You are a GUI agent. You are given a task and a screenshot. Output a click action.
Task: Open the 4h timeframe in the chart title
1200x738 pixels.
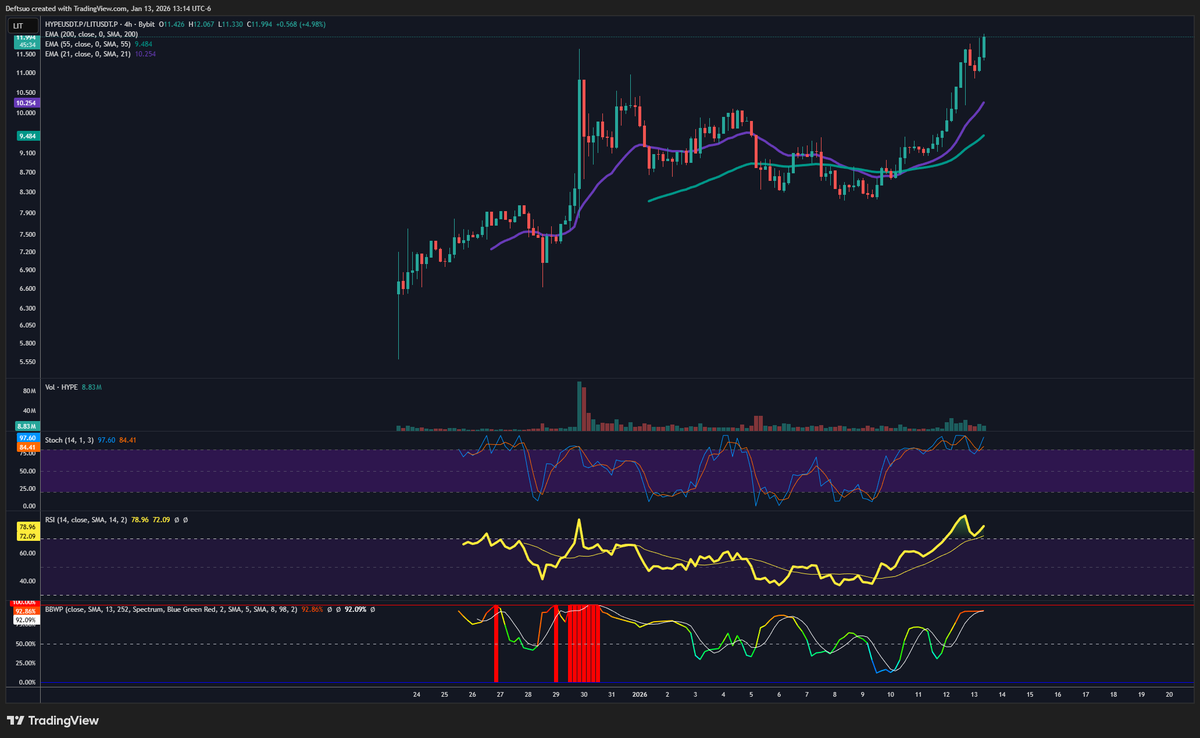pyautogui.click(x=126, y=24)
